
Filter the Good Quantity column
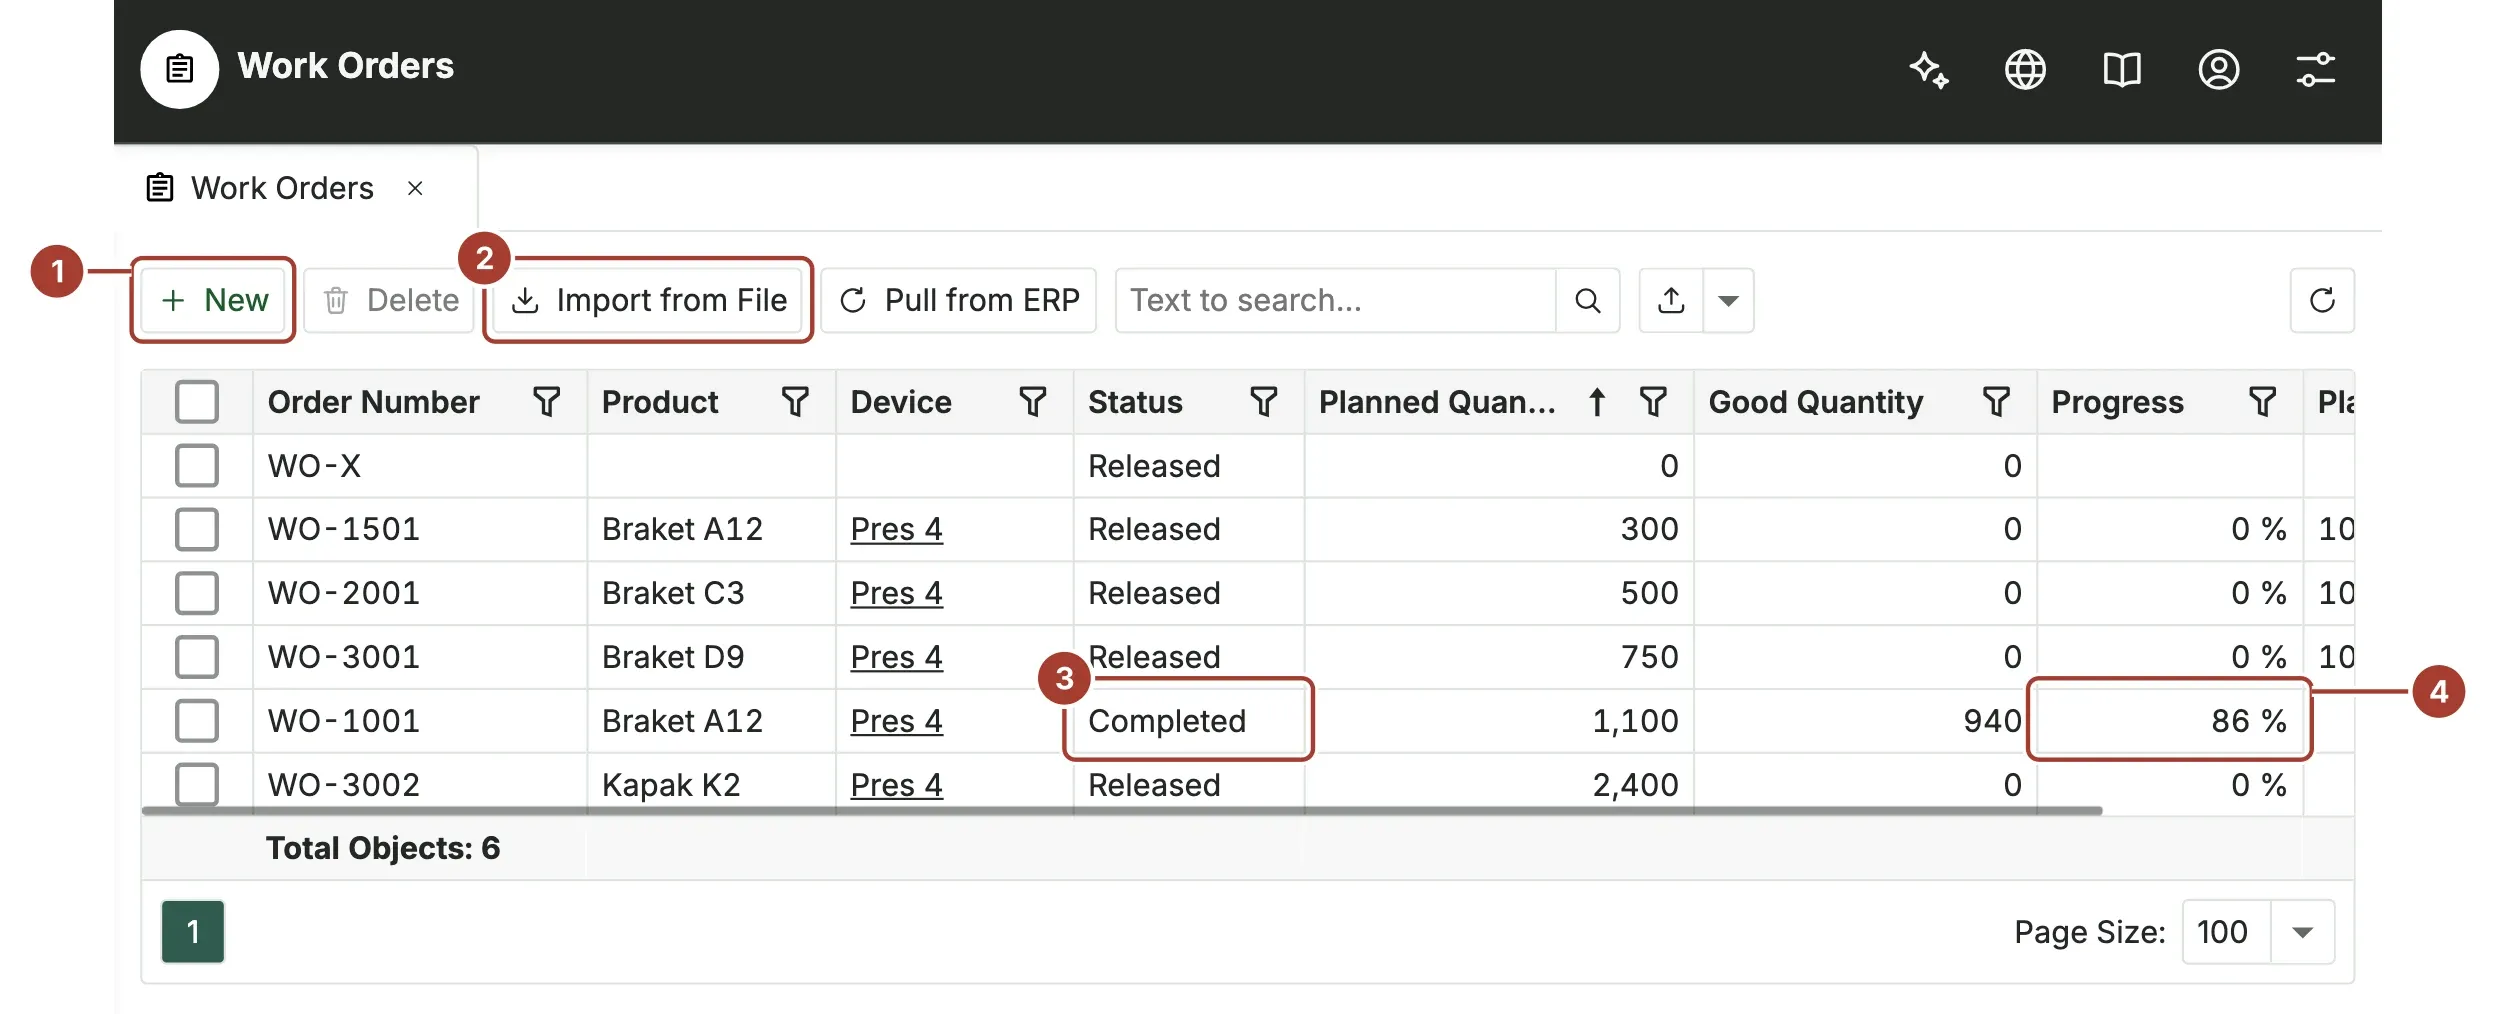pyautogui.click(x=1996, y=402)
